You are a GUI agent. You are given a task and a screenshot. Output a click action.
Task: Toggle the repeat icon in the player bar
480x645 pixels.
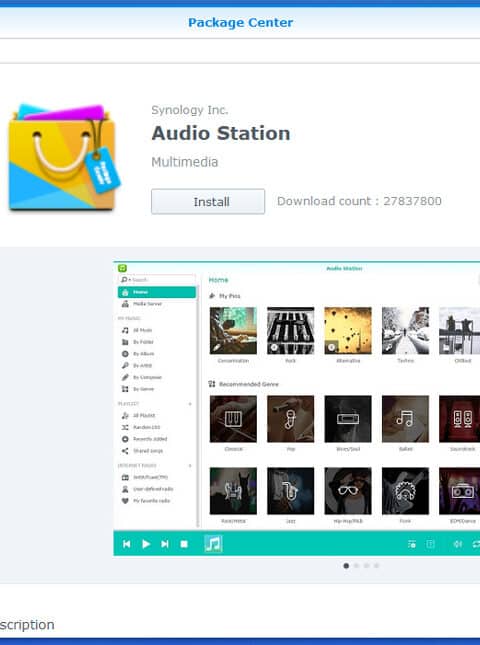pos(475,544)
